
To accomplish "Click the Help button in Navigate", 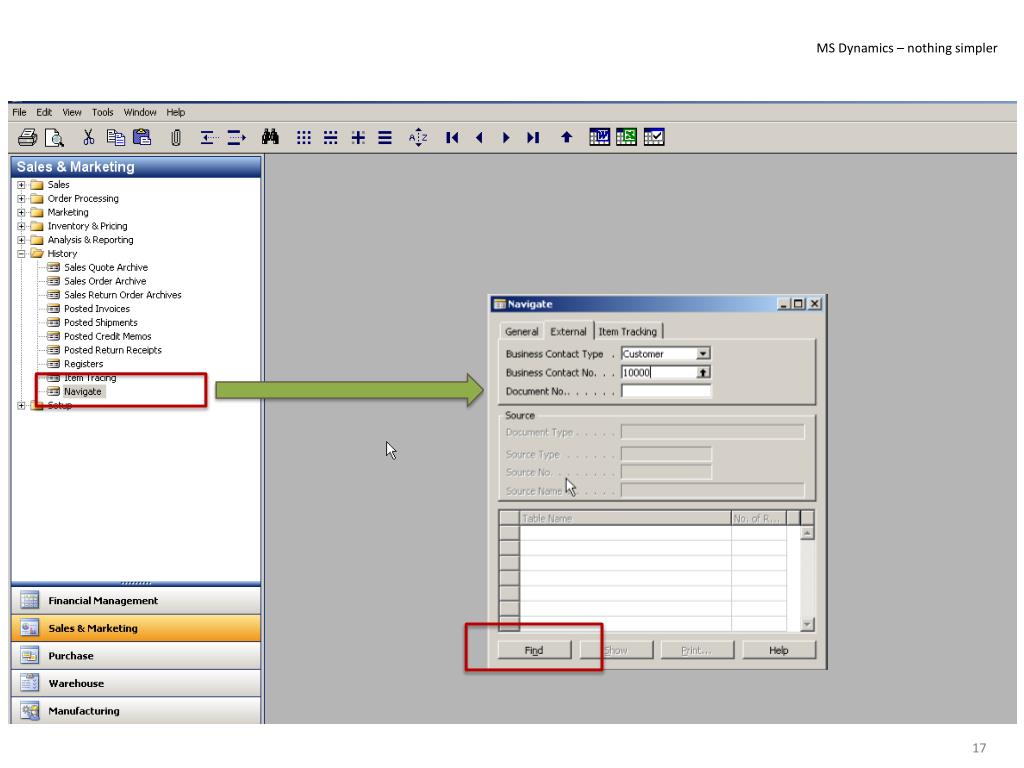I will coord(778,650).
